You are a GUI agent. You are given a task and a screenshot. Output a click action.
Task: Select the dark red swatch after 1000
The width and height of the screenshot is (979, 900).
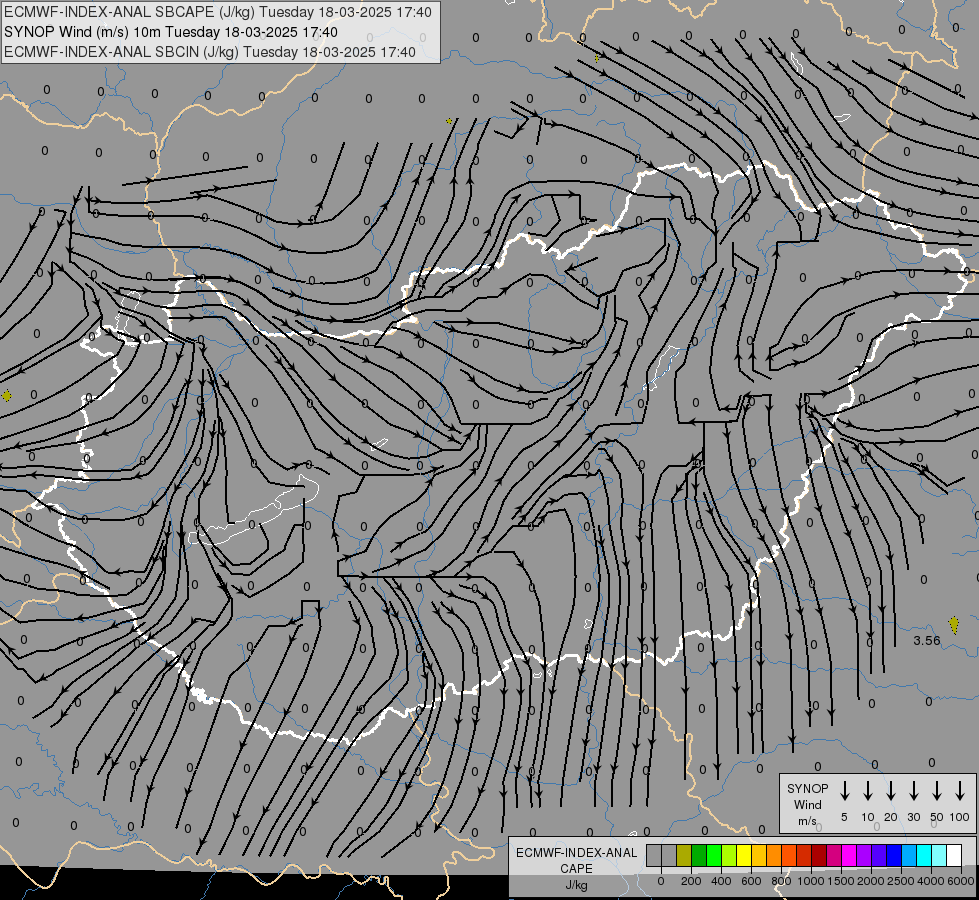tap(819, 855)
